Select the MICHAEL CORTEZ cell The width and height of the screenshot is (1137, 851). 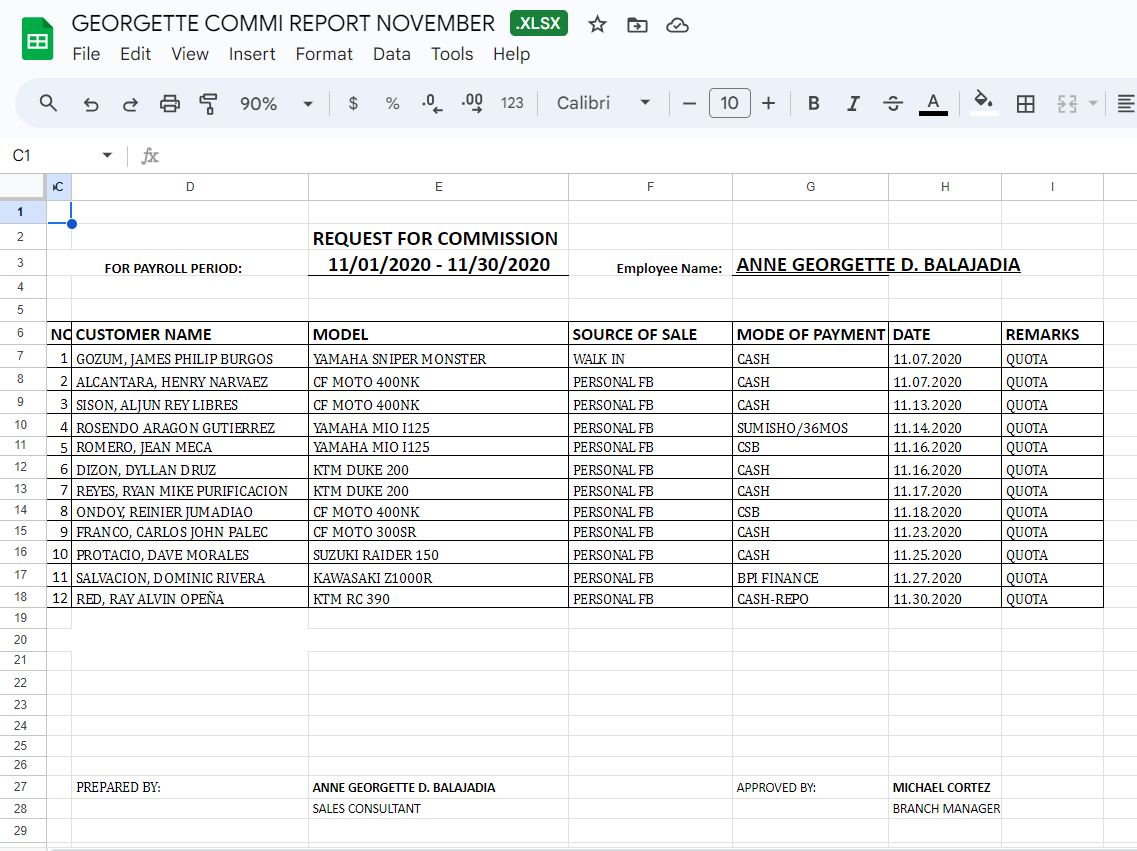[945, 787]
